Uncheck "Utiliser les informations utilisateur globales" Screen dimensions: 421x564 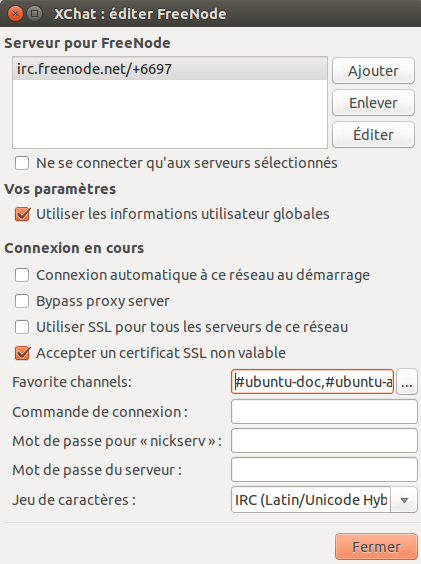[x=22, y=214]
